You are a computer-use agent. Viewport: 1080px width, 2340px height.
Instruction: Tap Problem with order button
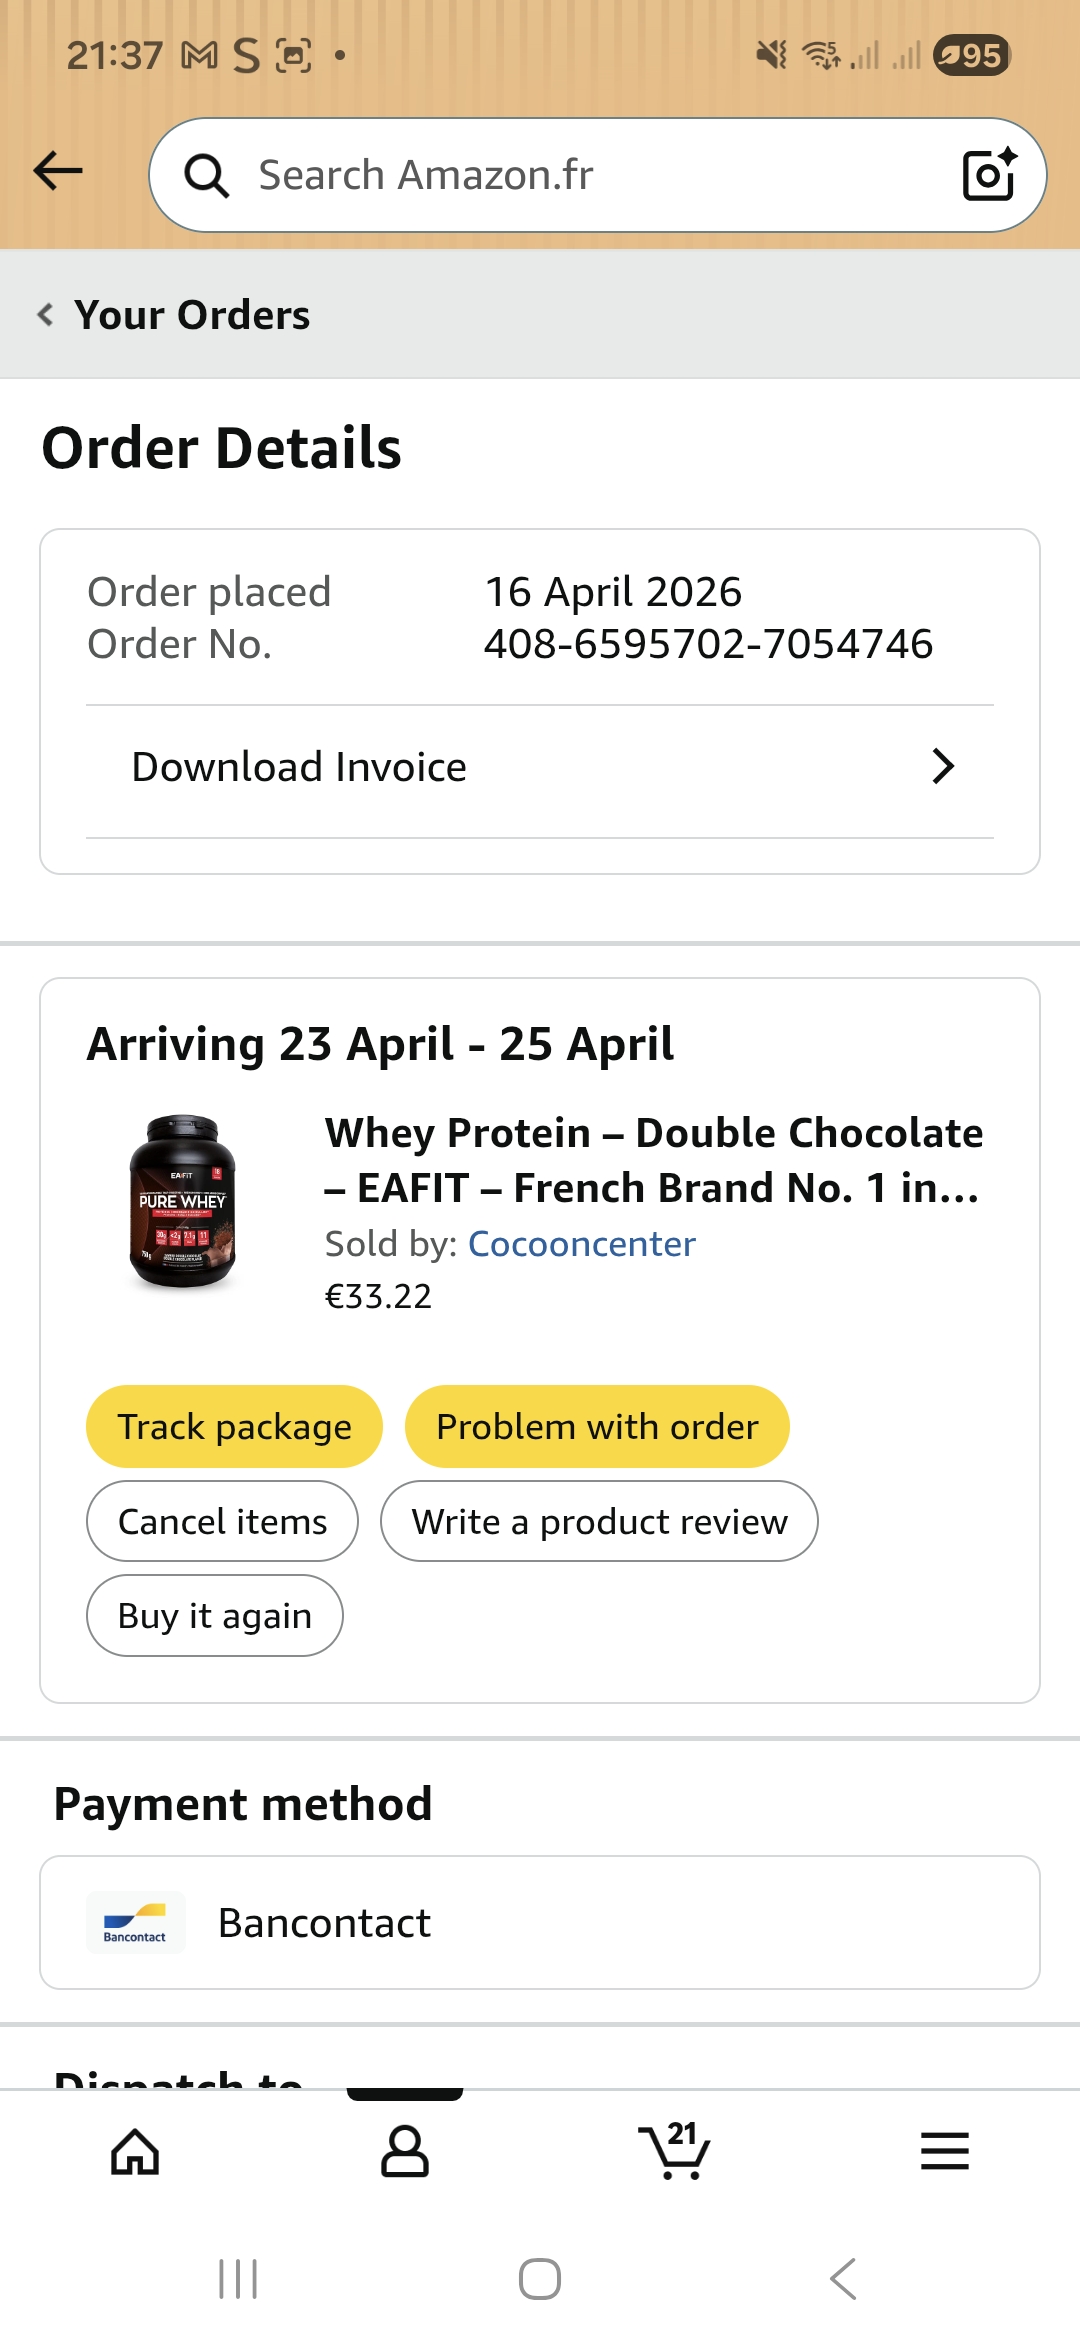597,1427
